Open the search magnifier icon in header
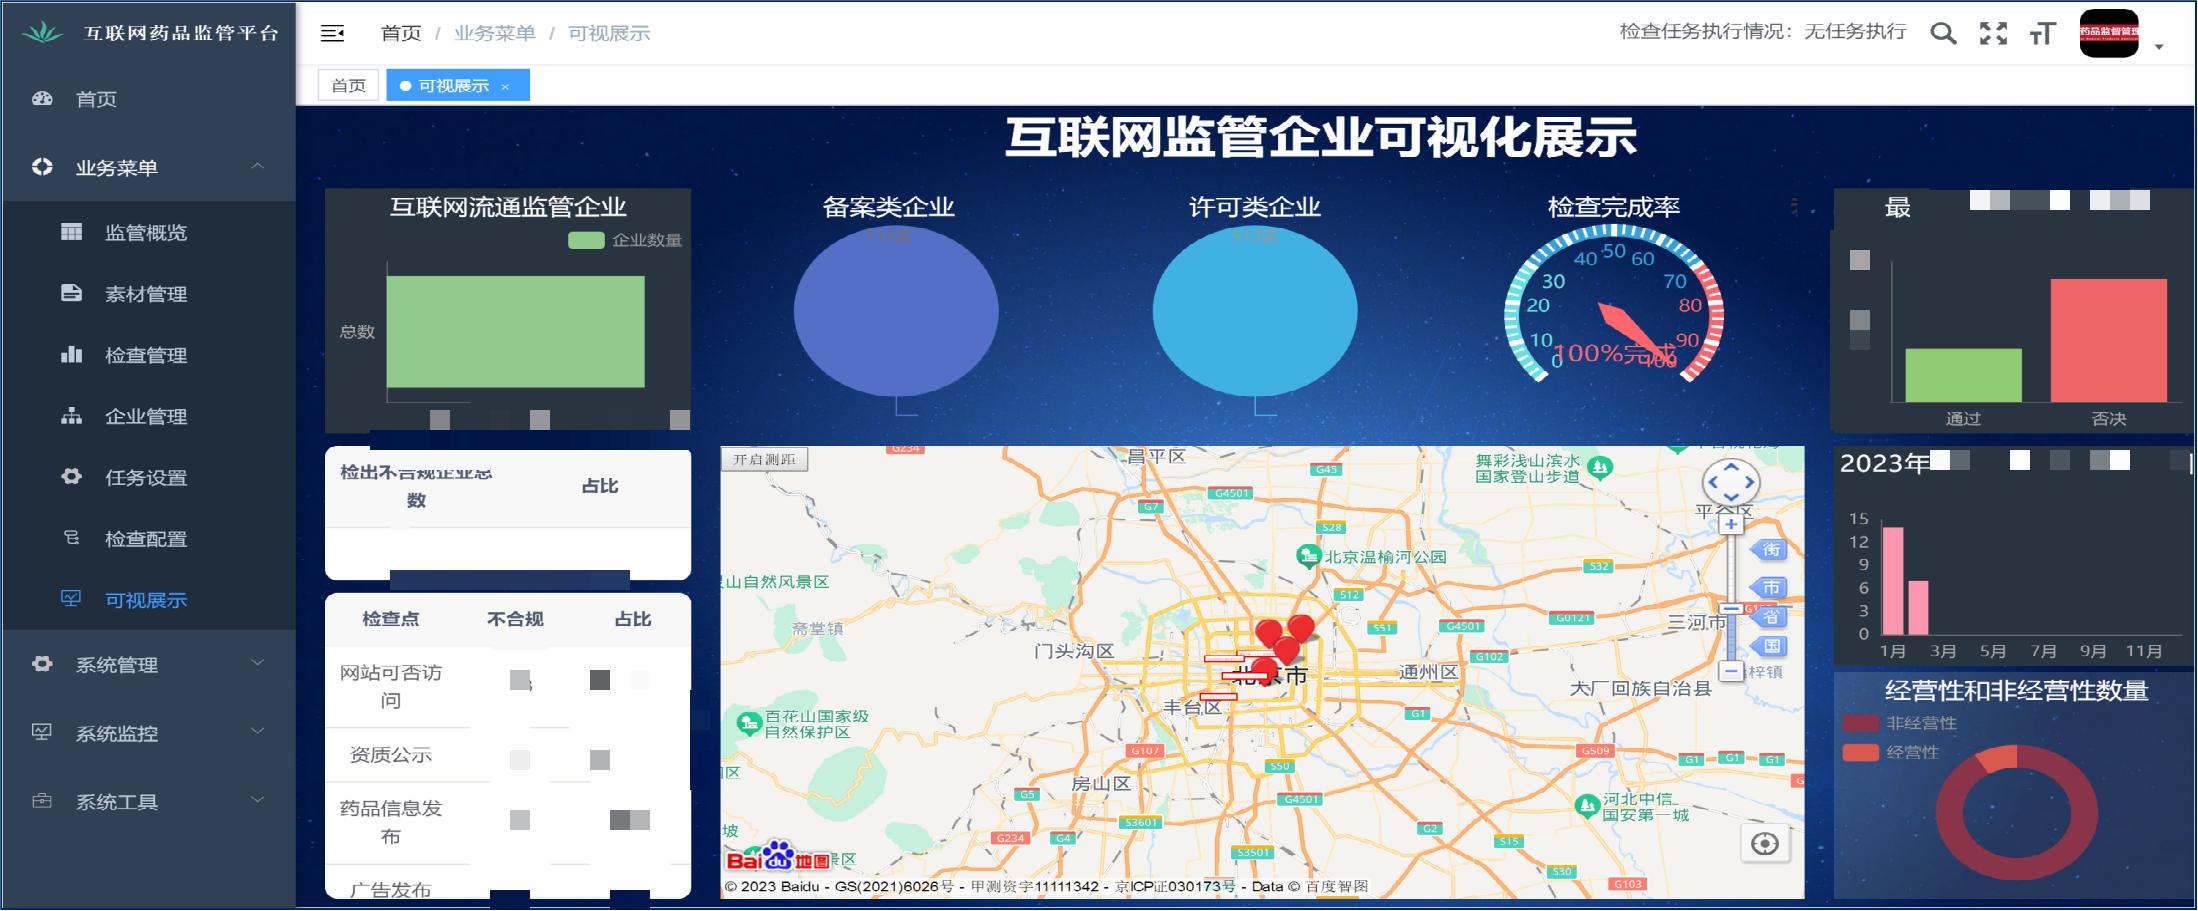 1943,34
